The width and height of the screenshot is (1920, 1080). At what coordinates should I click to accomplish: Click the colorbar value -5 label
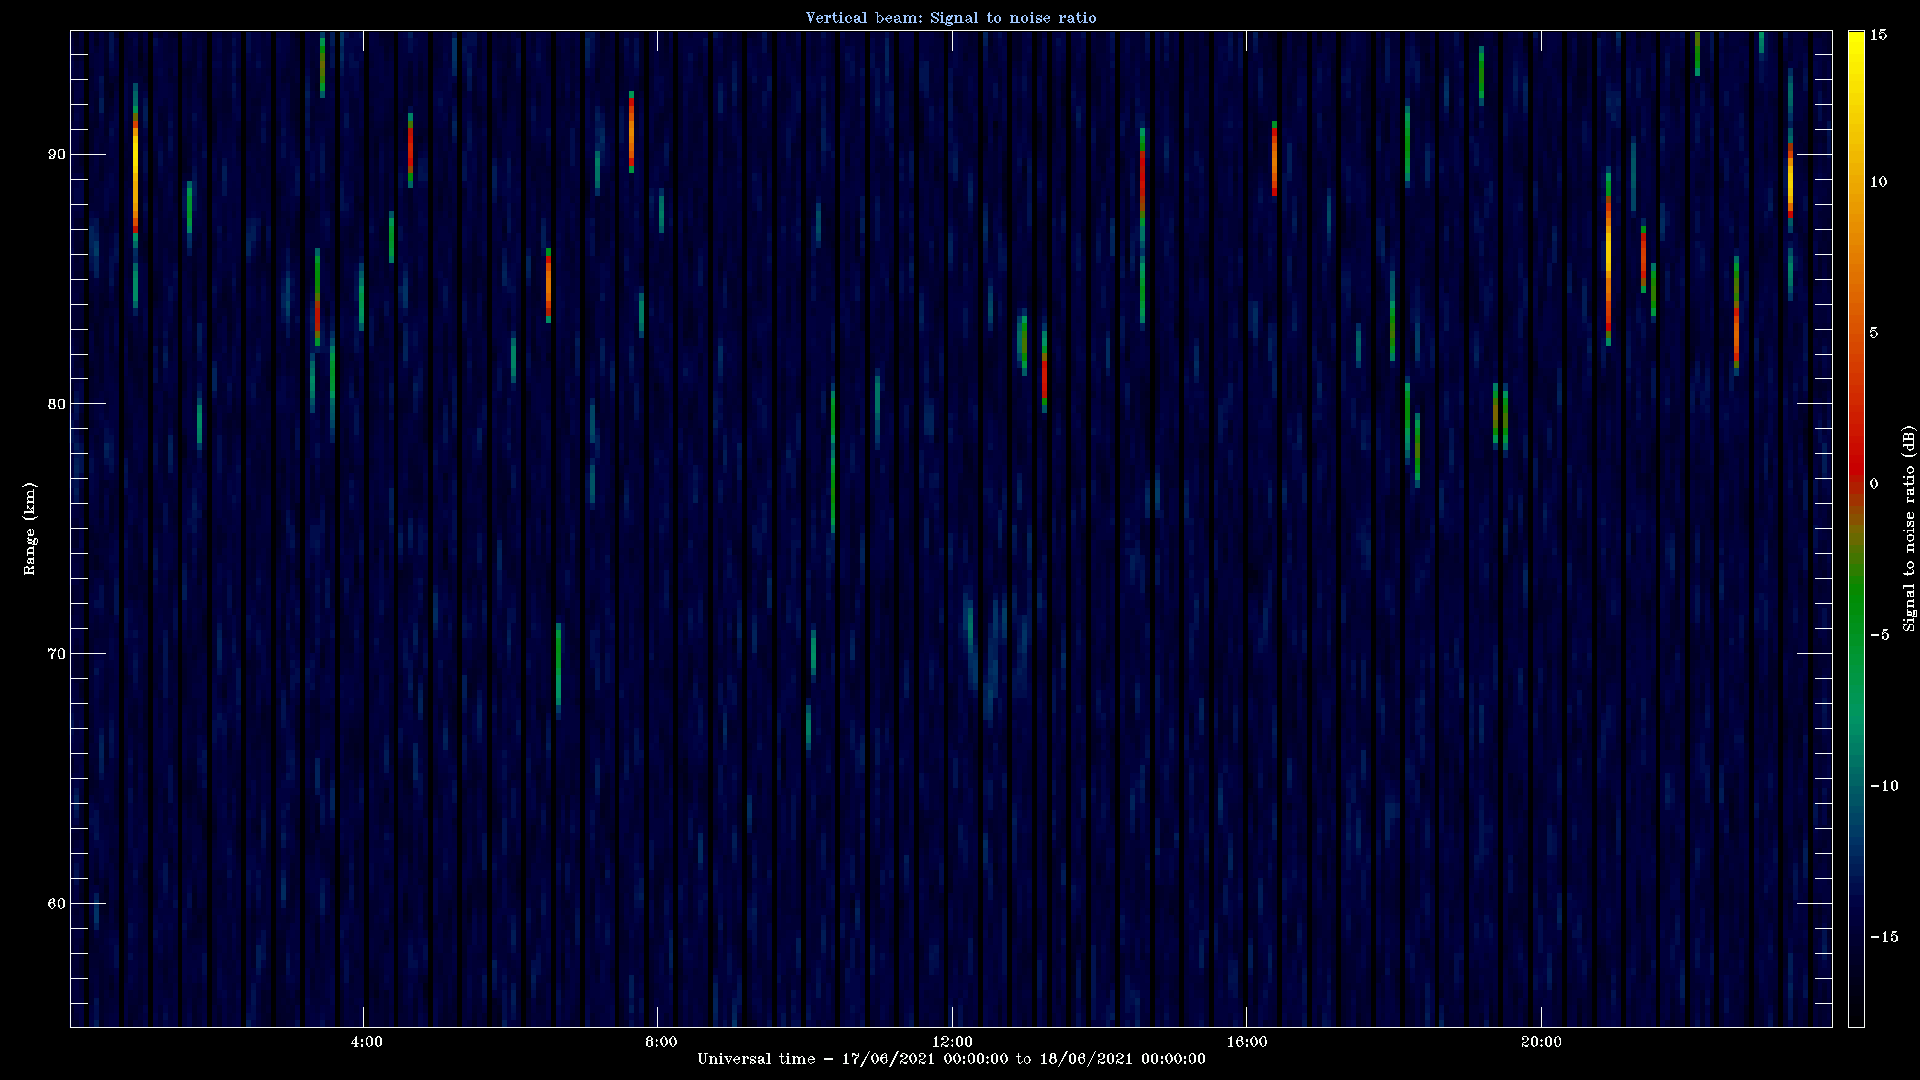pos(1879,634)
